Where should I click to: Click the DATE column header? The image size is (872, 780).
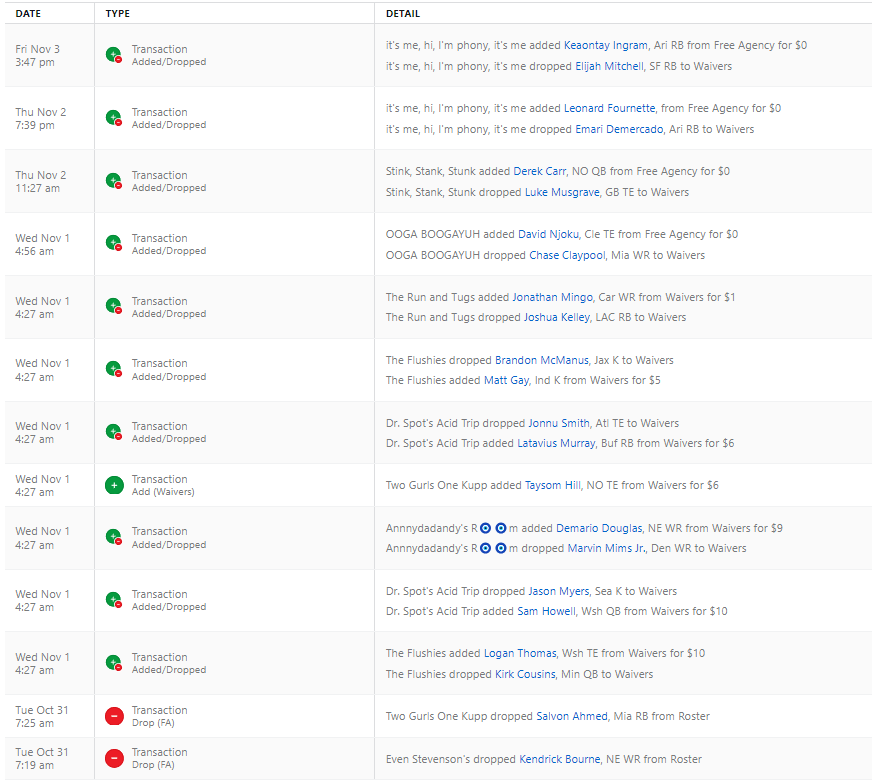[28, 14]
